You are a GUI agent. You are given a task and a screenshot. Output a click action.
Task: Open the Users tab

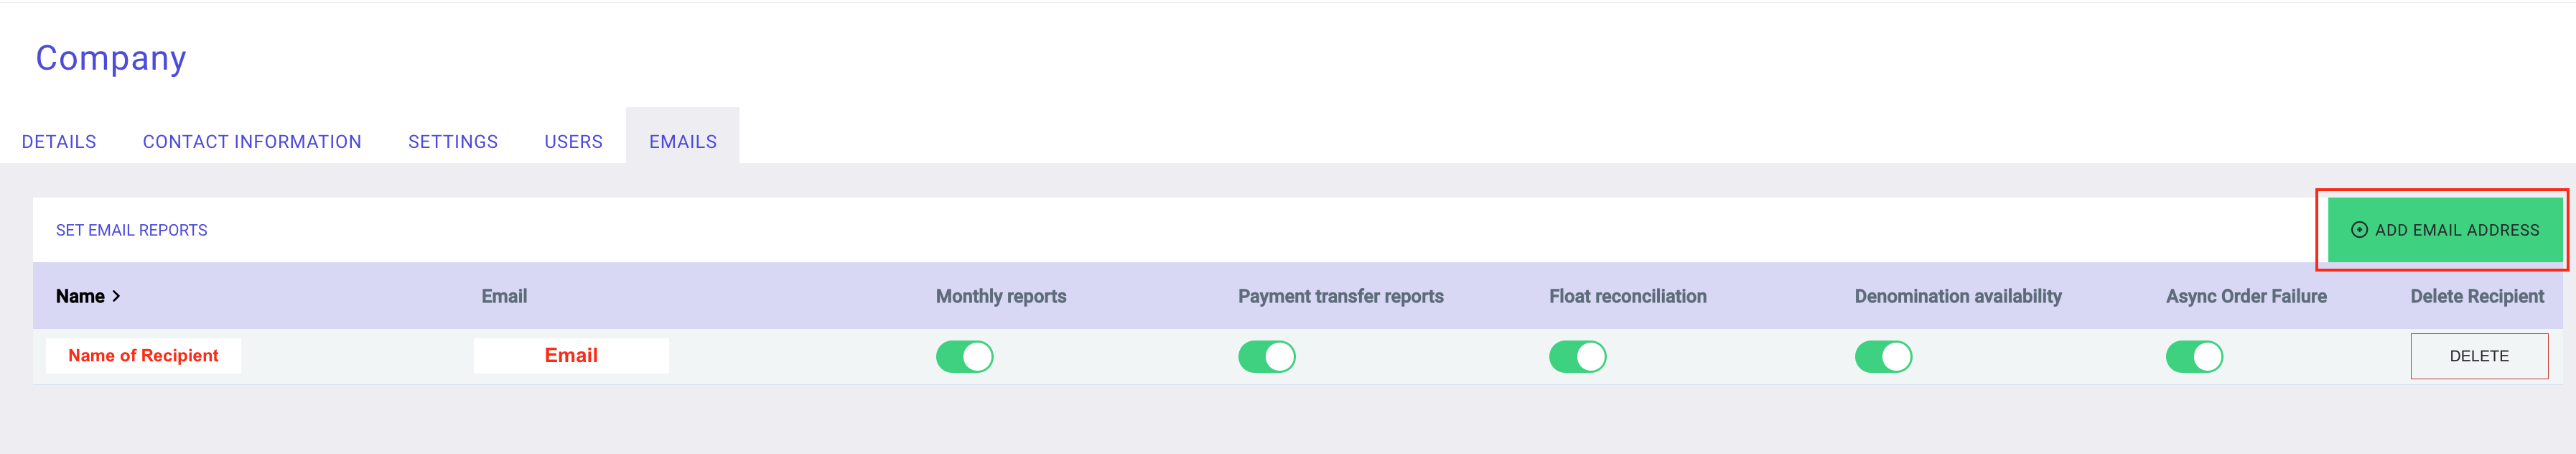click(x=573, y=142)
